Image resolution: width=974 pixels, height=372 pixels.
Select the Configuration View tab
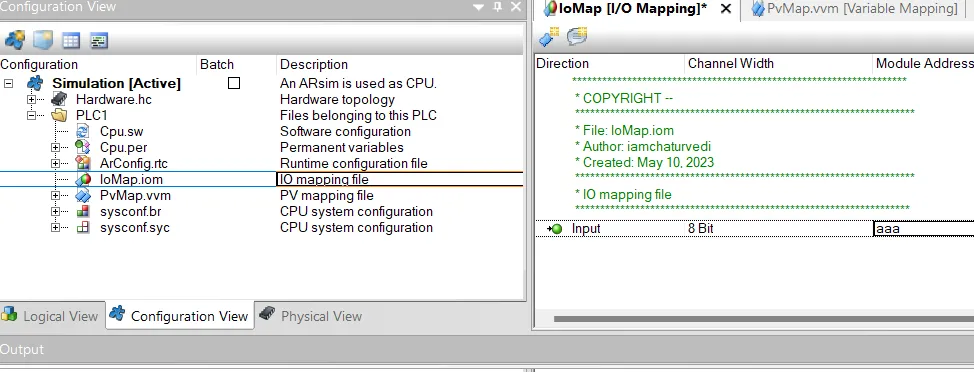(180, 315)
